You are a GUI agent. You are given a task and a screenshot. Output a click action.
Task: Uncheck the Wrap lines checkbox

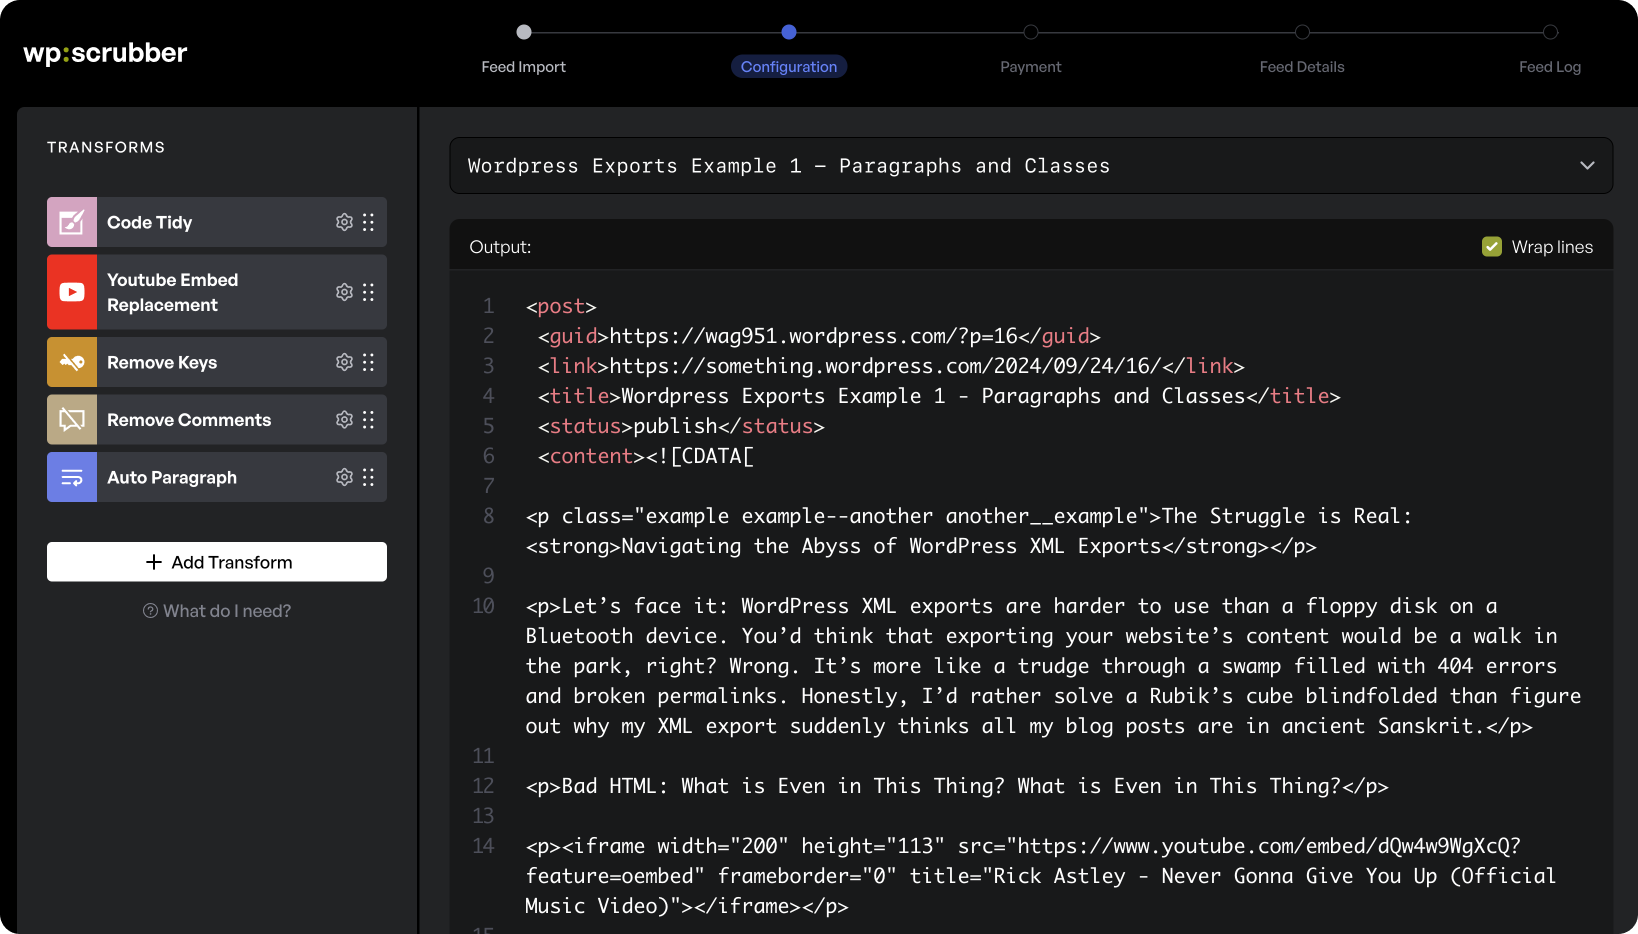(x=1491, y=247)
